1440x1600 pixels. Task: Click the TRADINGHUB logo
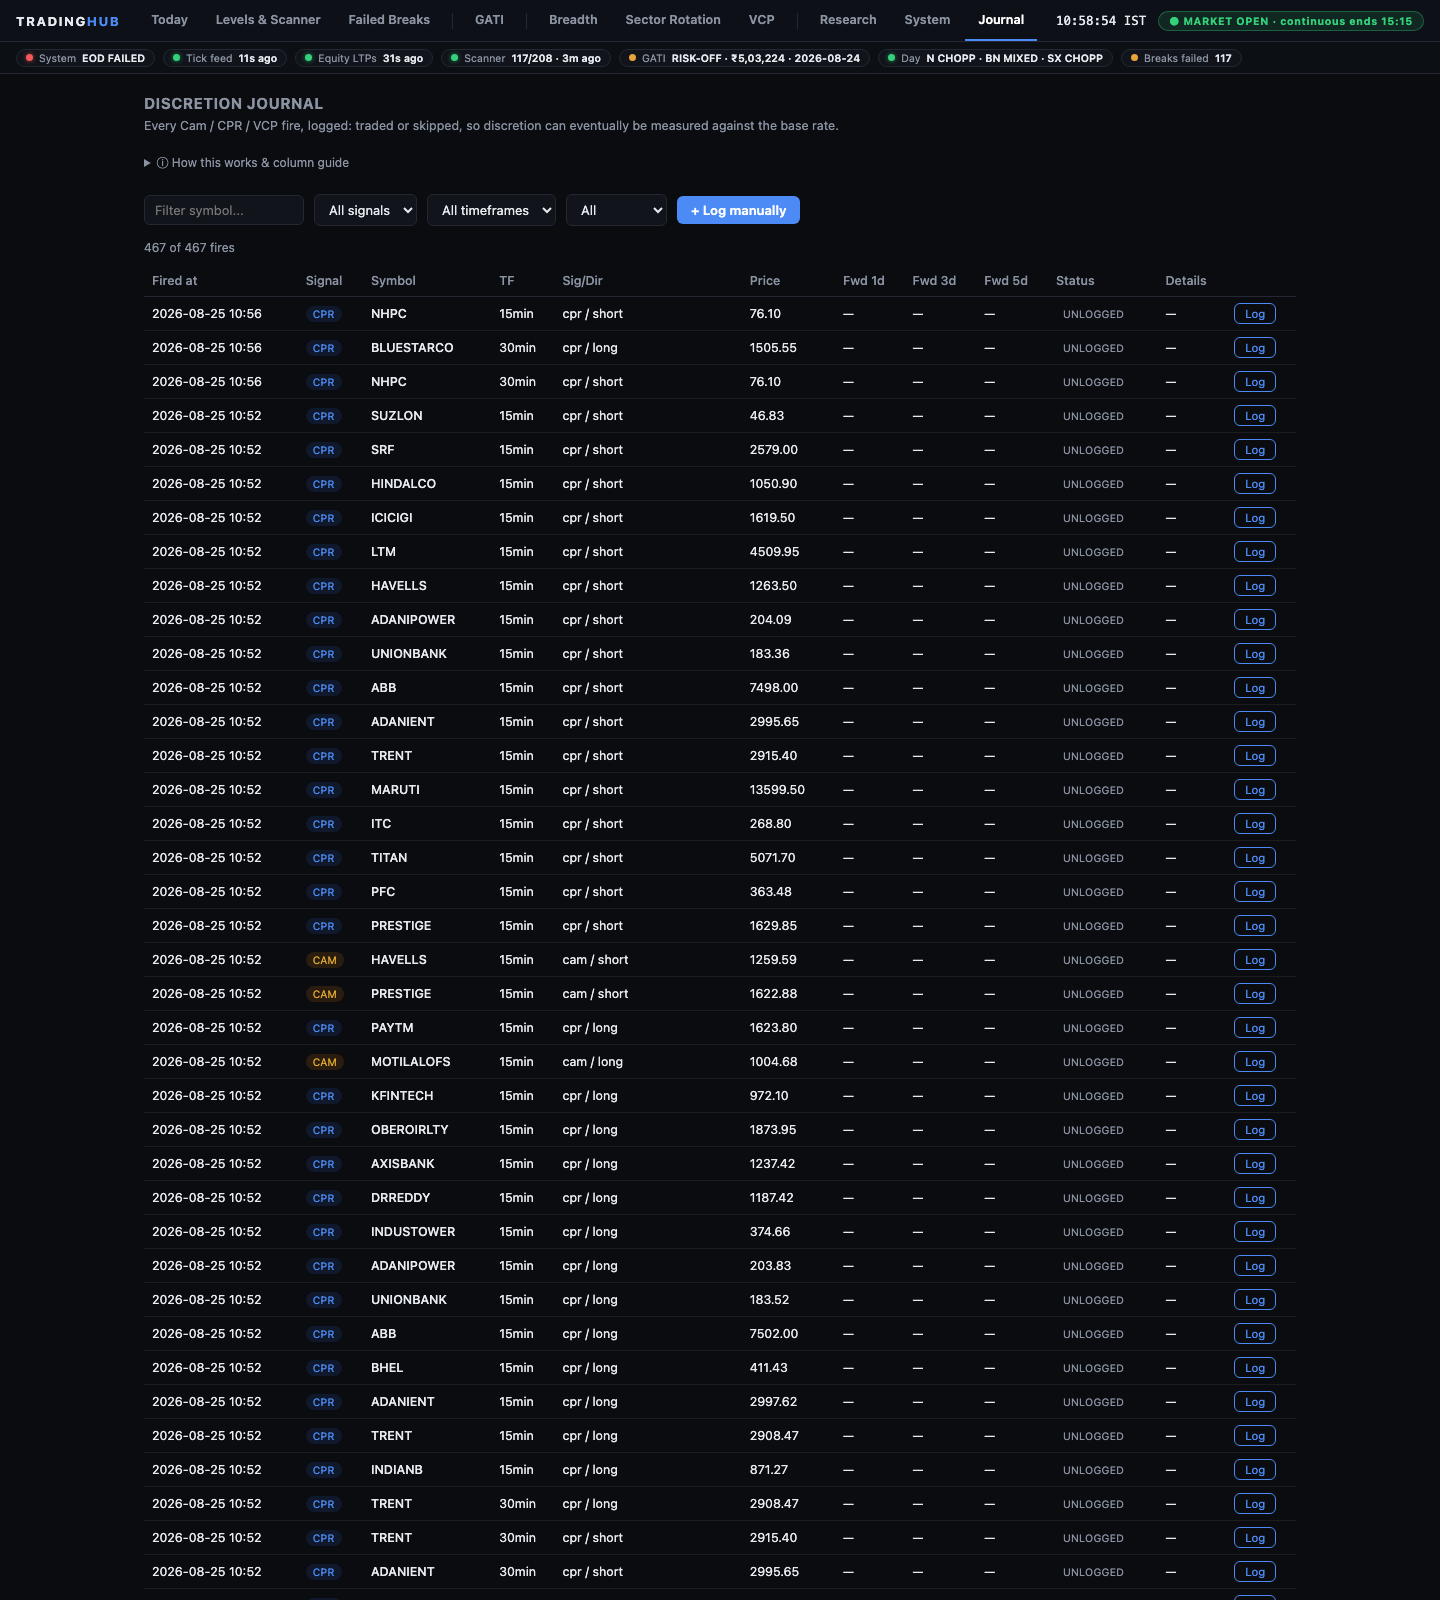(x=67, y=21)
